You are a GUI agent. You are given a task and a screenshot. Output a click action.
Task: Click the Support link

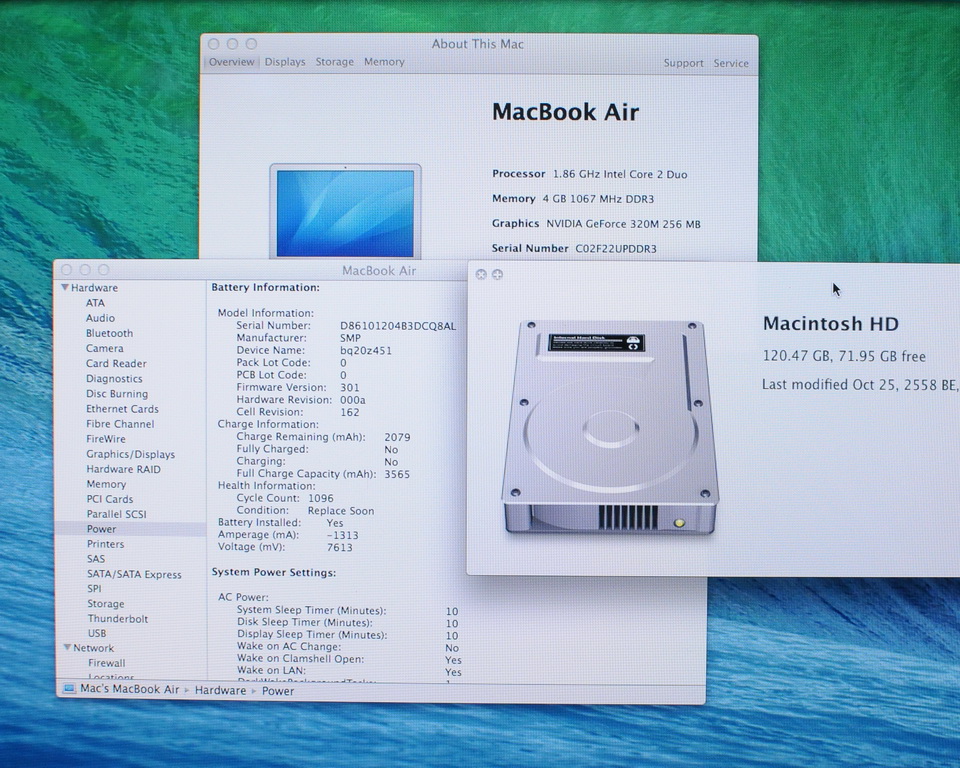(x=683, y=63)
